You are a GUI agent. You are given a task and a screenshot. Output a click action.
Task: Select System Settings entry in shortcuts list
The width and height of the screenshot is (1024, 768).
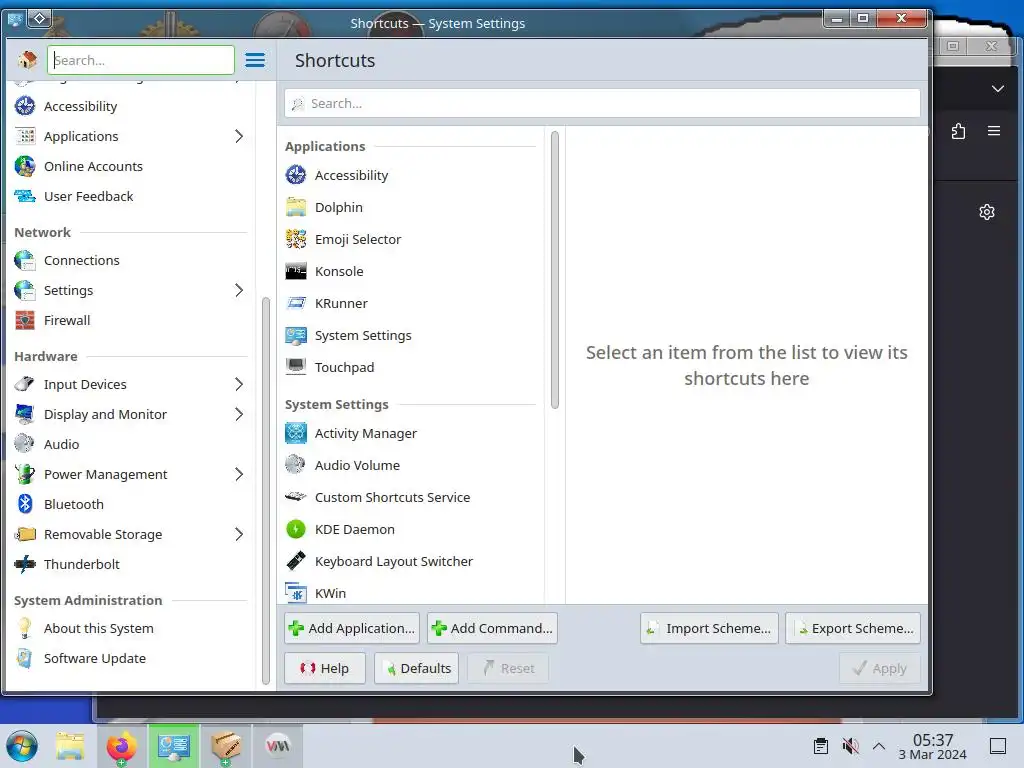tap(411, 335)
